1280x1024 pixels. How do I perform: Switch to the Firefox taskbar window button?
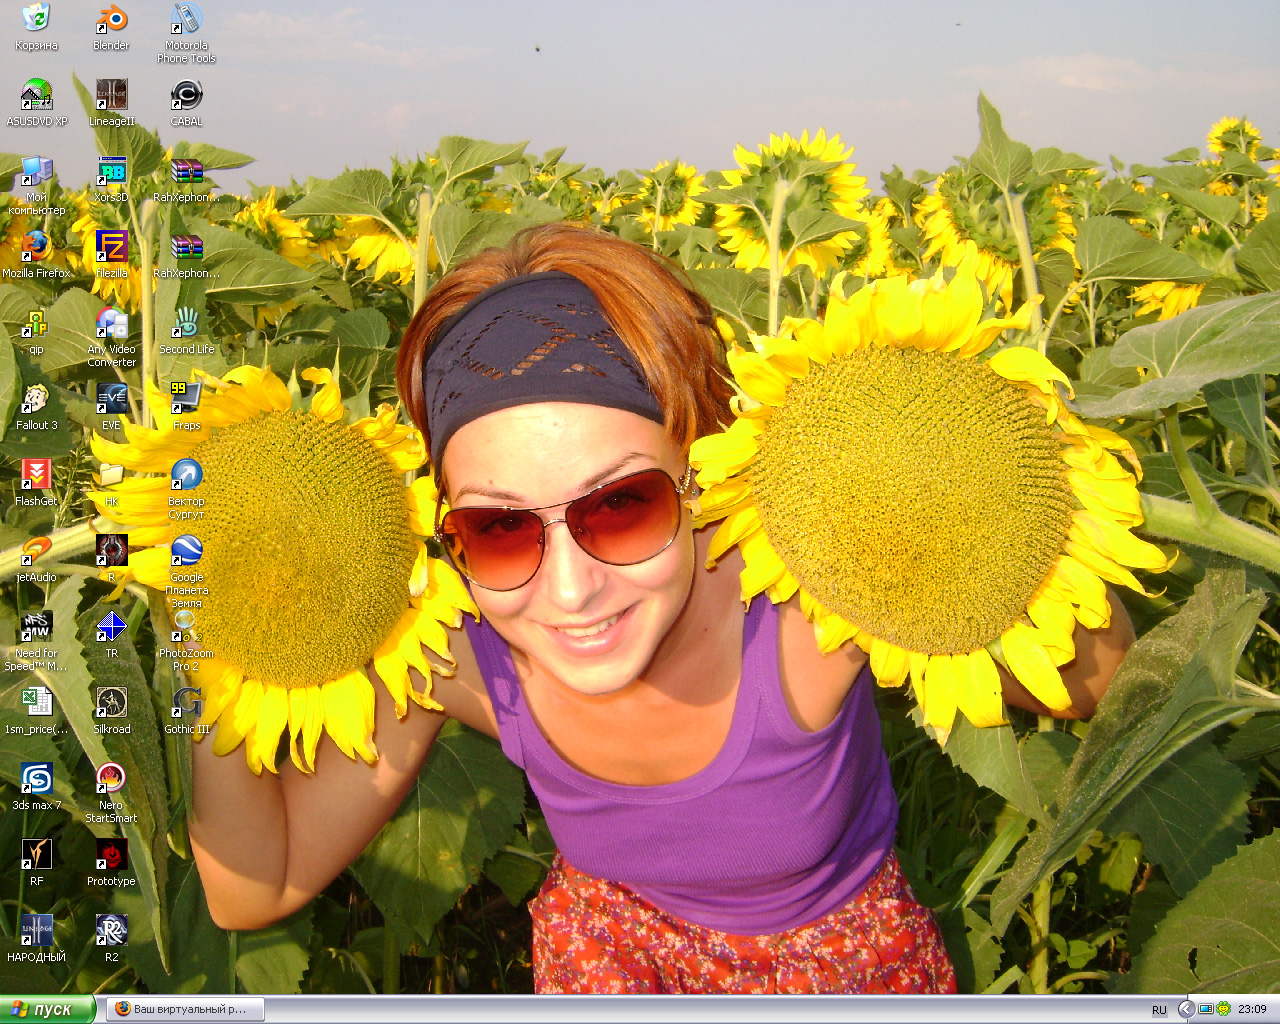click(x=185, y=1009)
